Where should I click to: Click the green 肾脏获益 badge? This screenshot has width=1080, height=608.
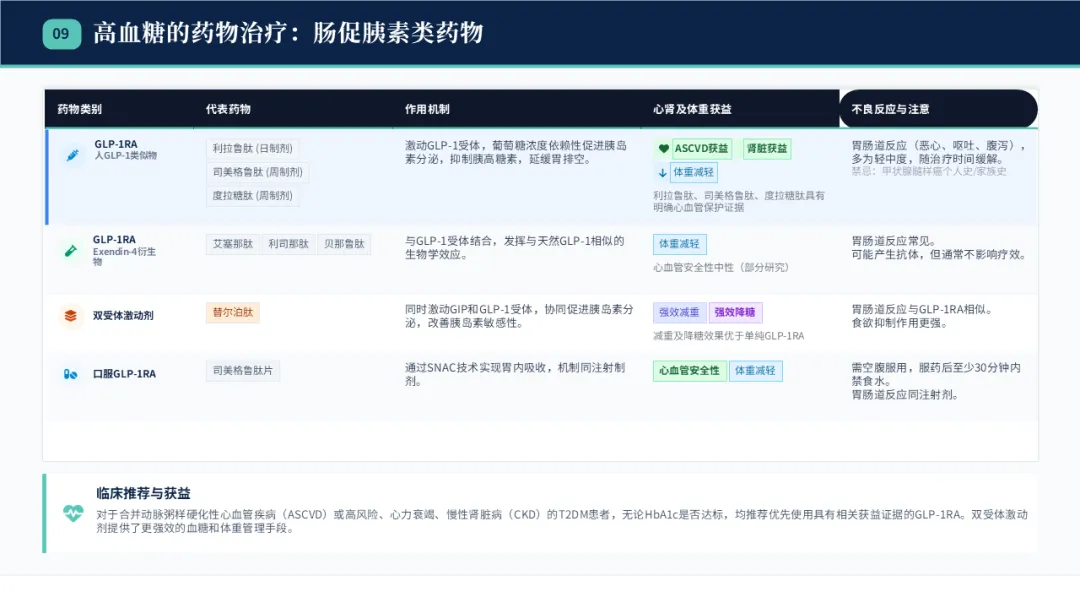point(767,149)
